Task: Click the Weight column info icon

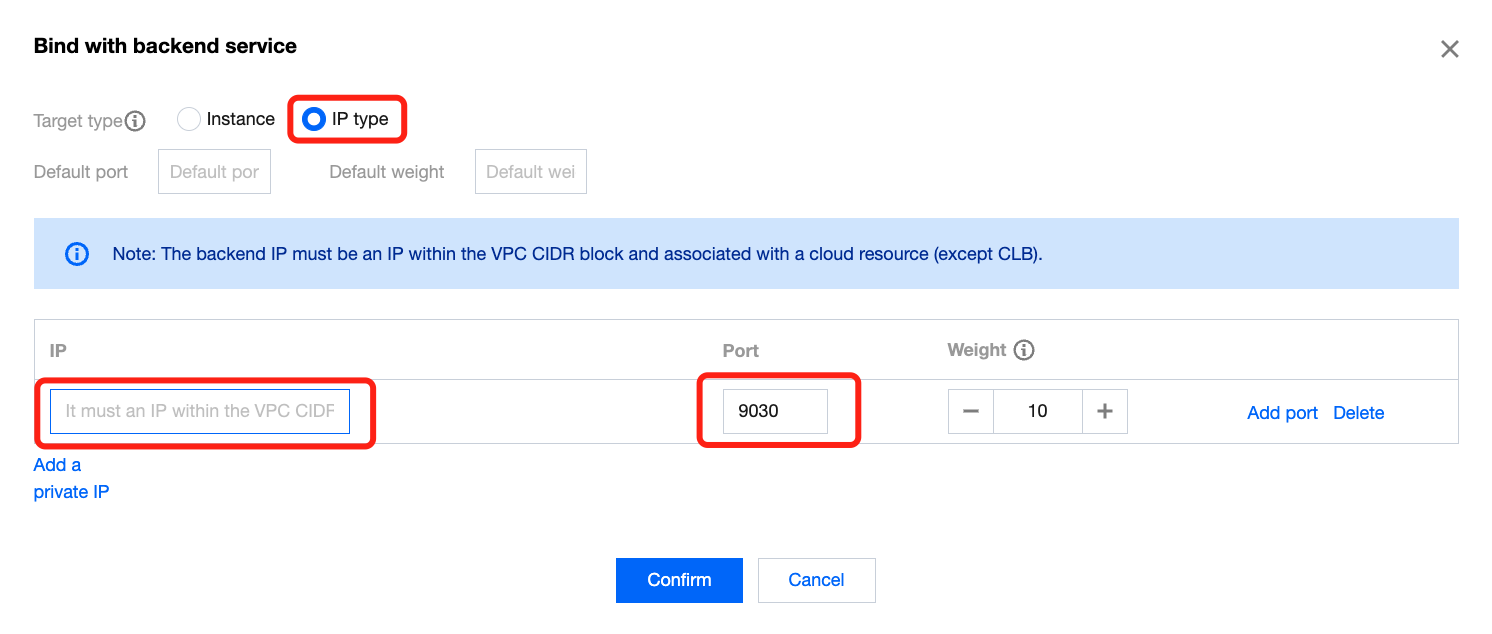Action: click(x=1023, y=350)
